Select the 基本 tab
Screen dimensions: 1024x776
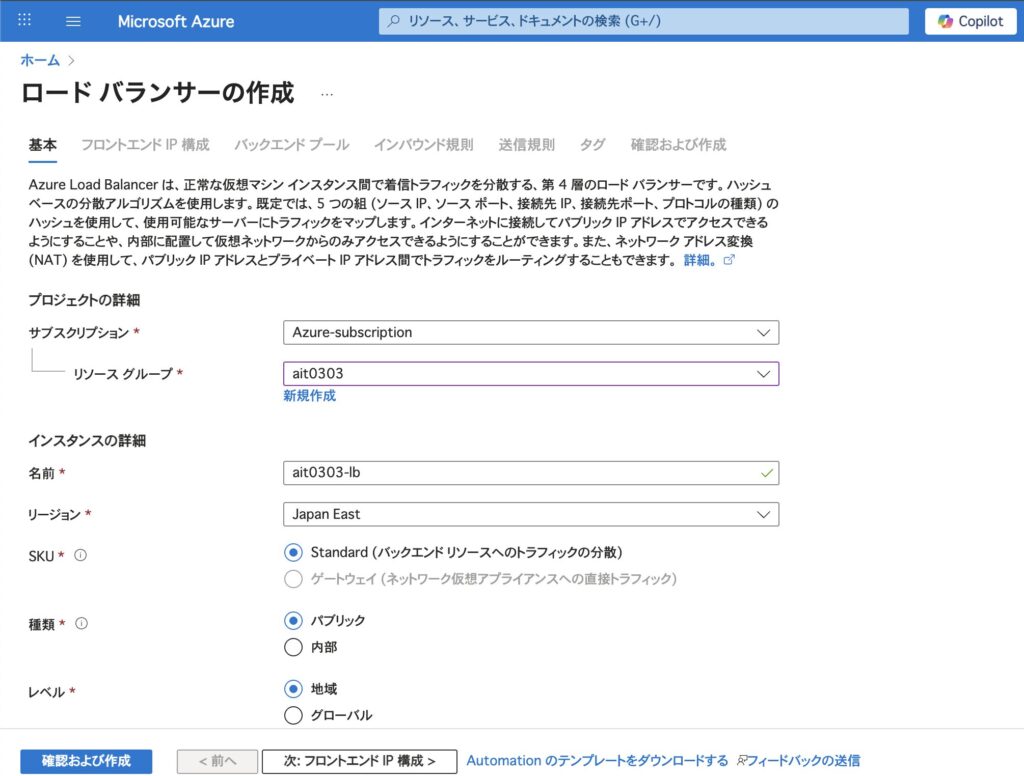click(42, 144)
